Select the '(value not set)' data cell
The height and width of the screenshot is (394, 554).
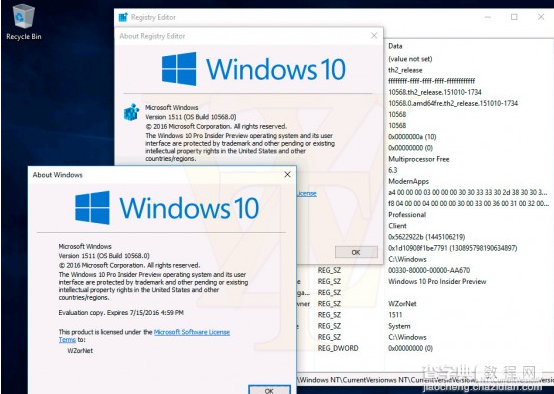point(410,59)
